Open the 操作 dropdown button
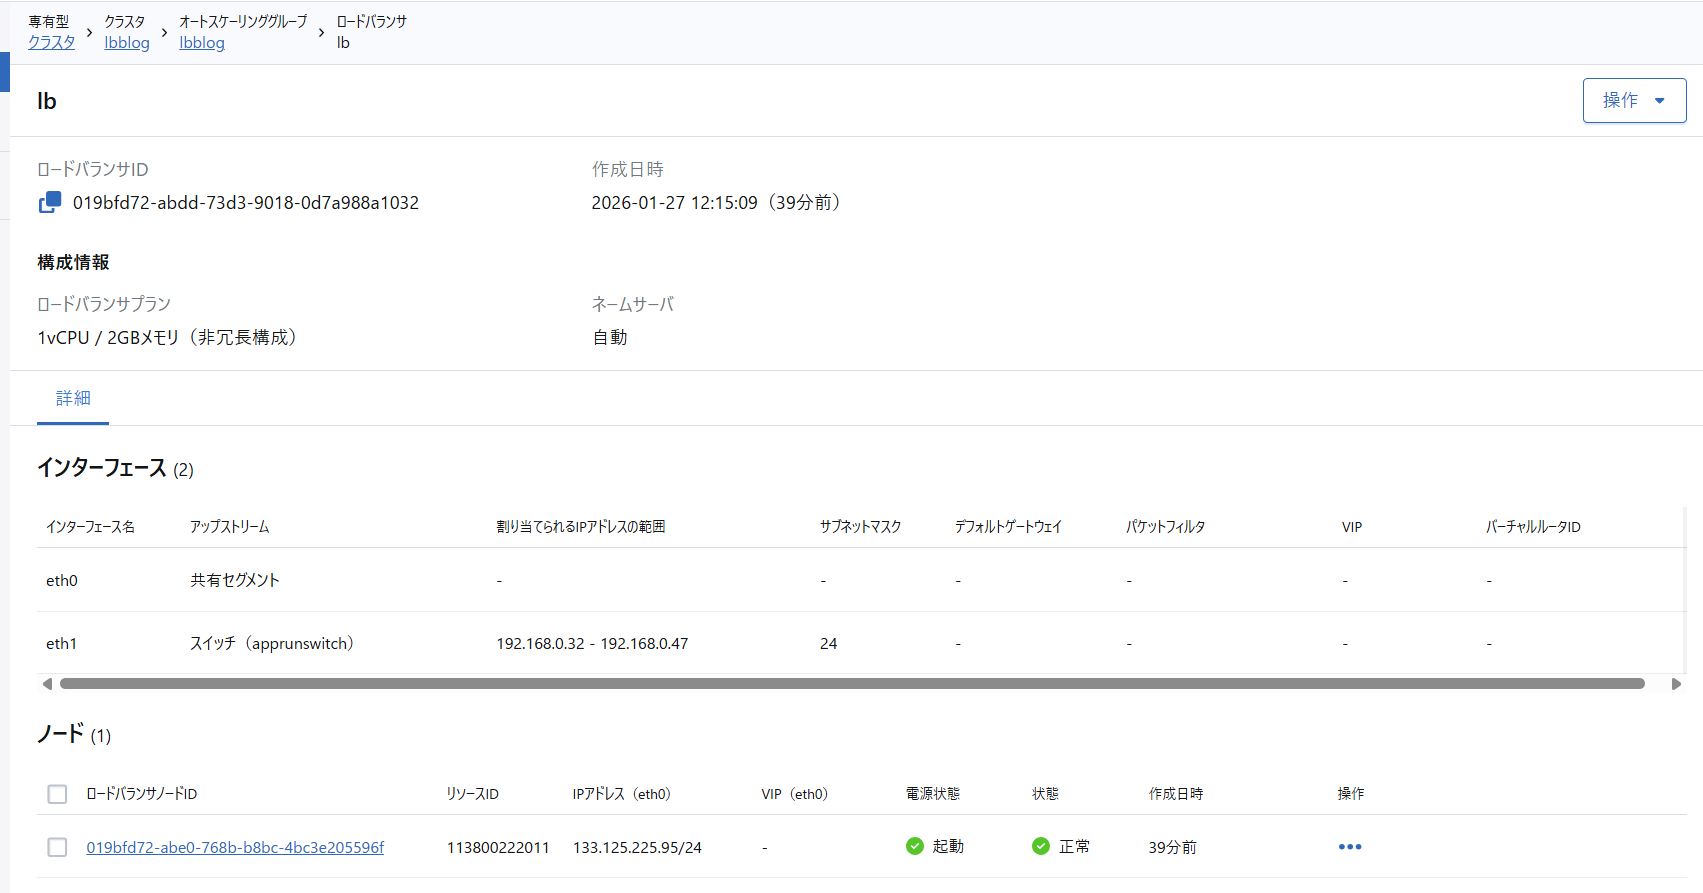The image size is (1703, 893). click(x=1633, y=100)
